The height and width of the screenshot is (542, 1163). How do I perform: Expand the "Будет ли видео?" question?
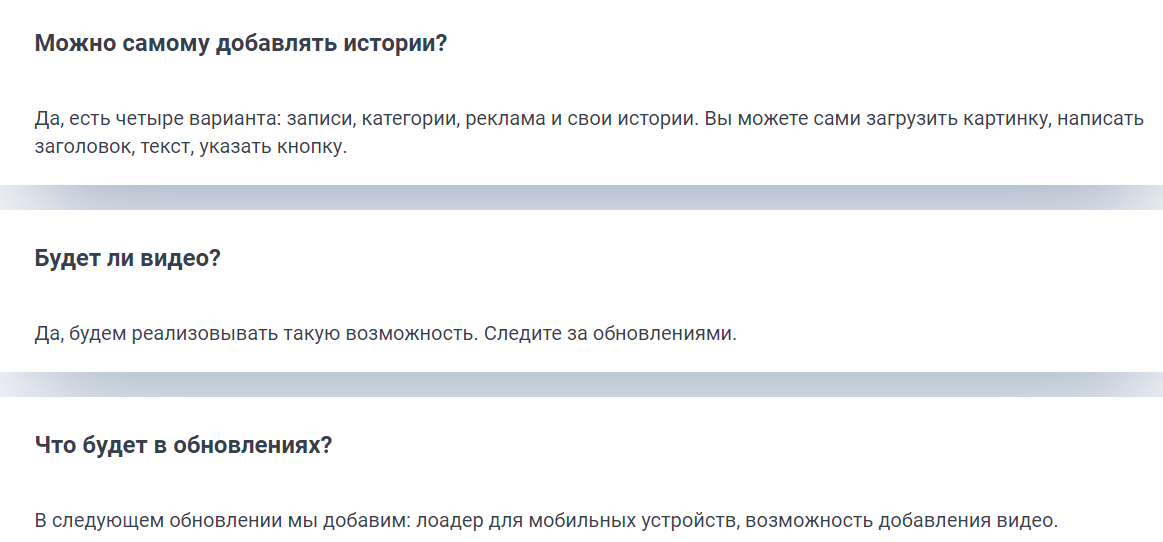127,258
